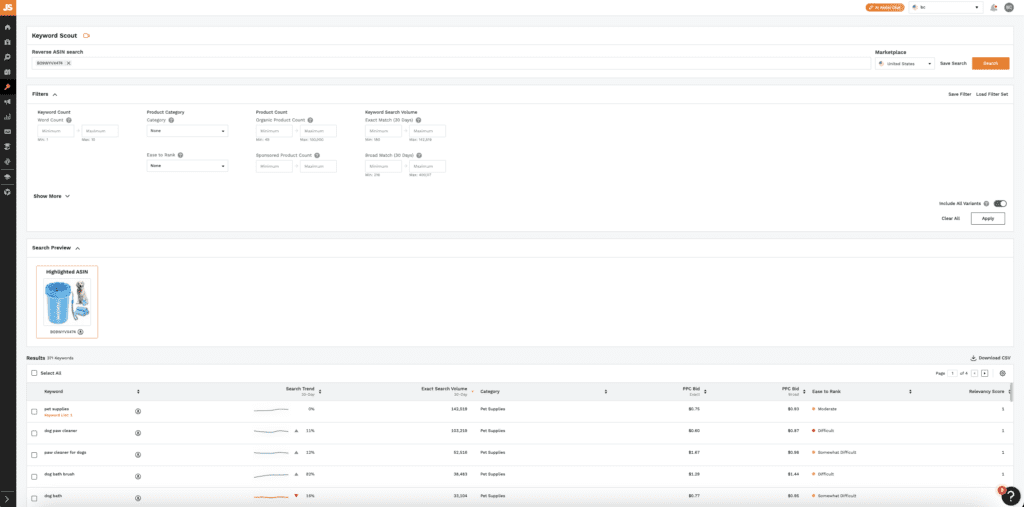The width and height of the screenshot is (1024, 507).
Task: Open the Category dropdown filter
Action: pyautogui.click(x=187, y=131)
